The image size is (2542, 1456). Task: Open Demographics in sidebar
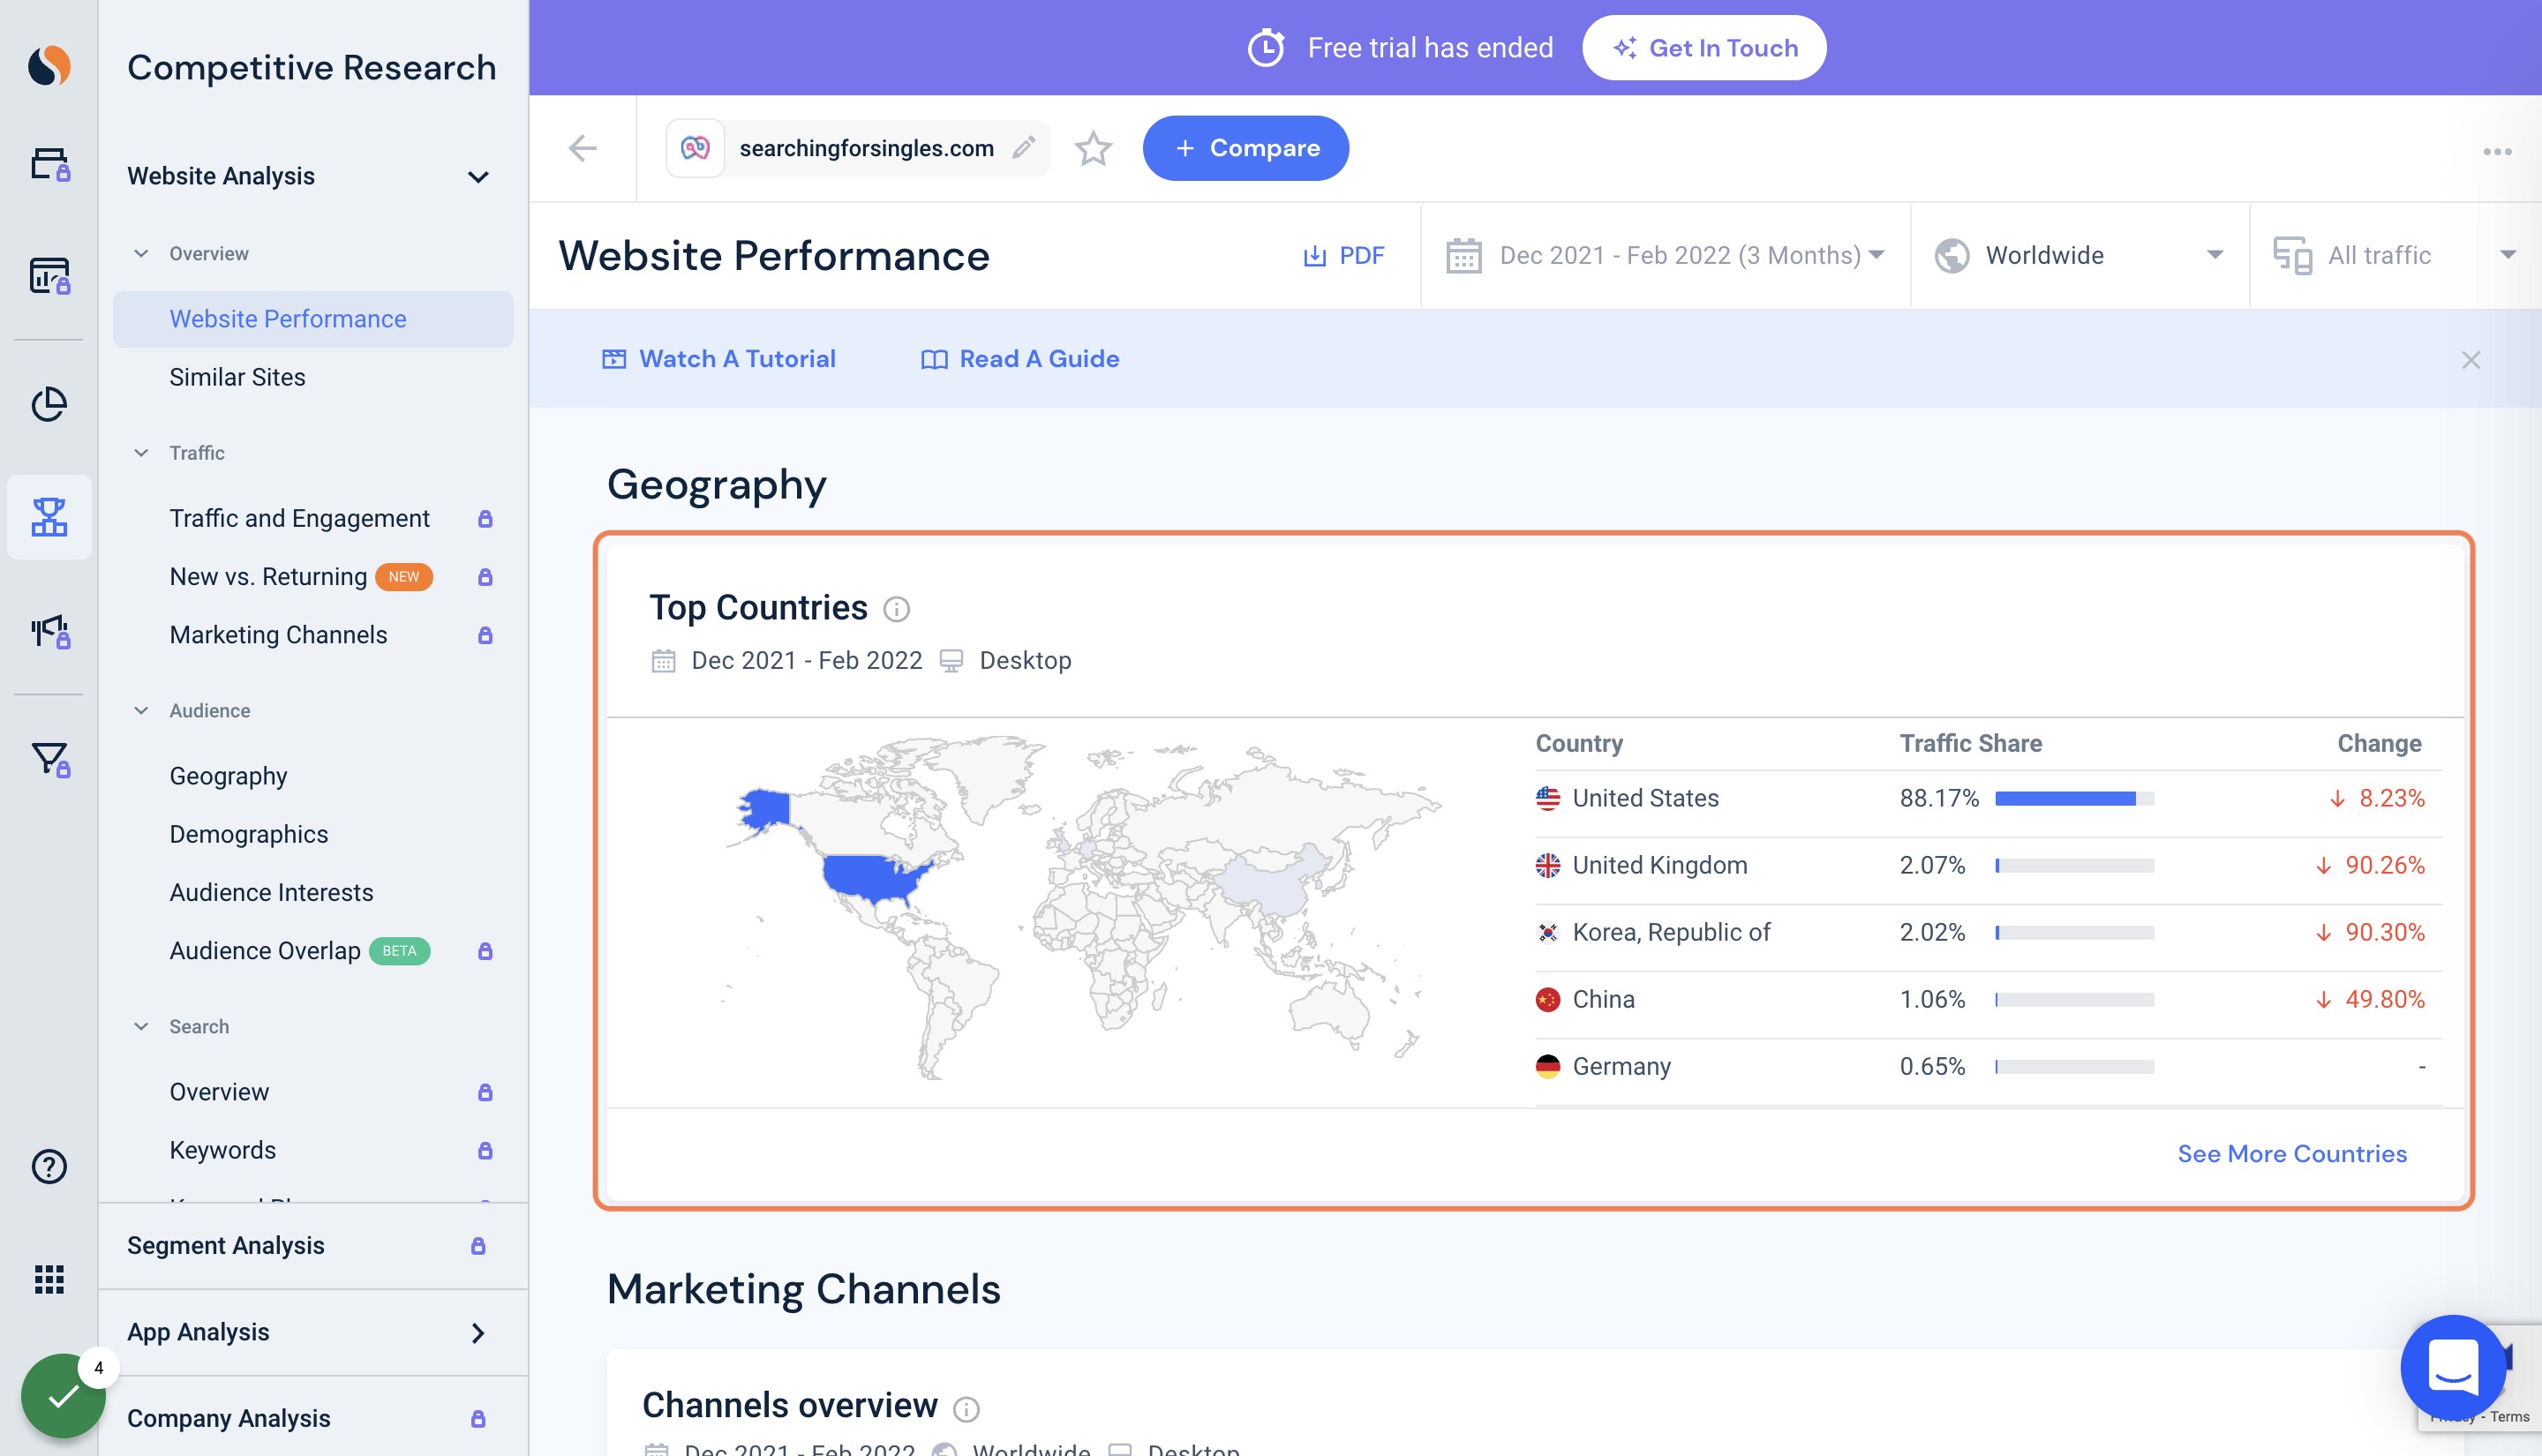point(249,834)
